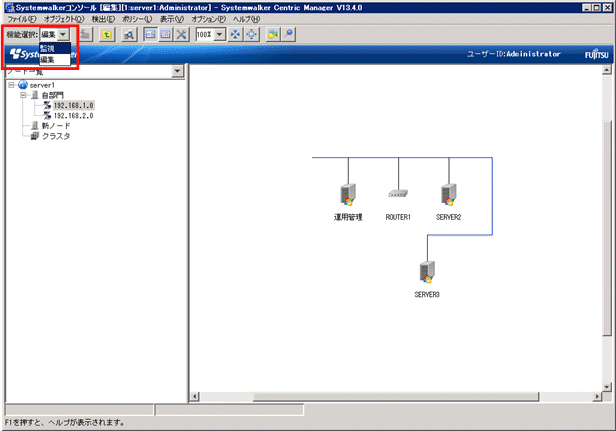
Task: Click the yellow-green object toolbar icon
Action: tap(273, 35)
